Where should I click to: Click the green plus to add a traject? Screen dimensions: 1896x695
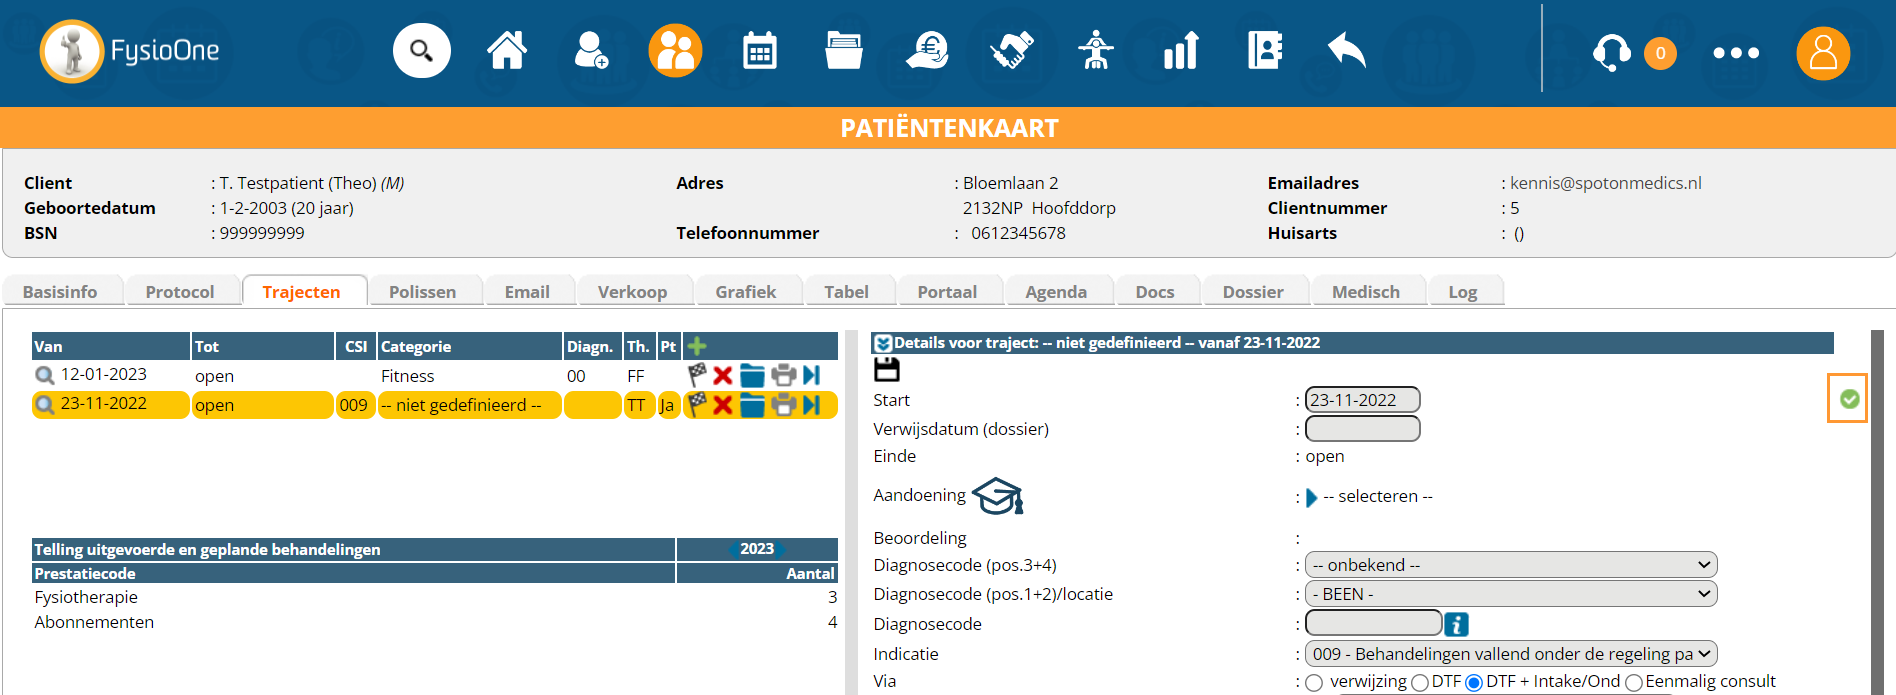point(697,346)
